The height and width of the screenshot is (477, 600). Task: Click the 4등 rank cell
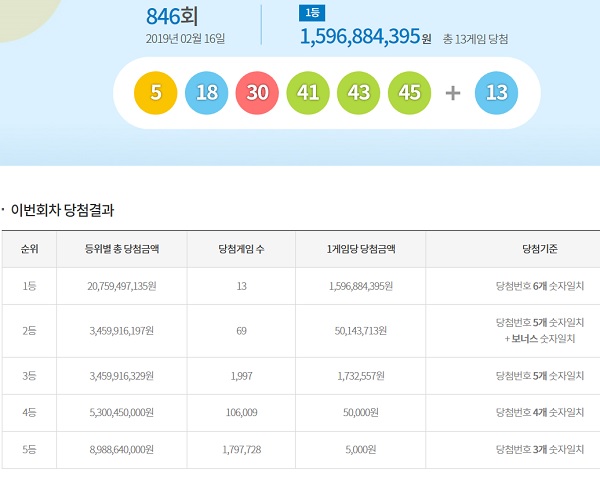(x=29, y=412)
